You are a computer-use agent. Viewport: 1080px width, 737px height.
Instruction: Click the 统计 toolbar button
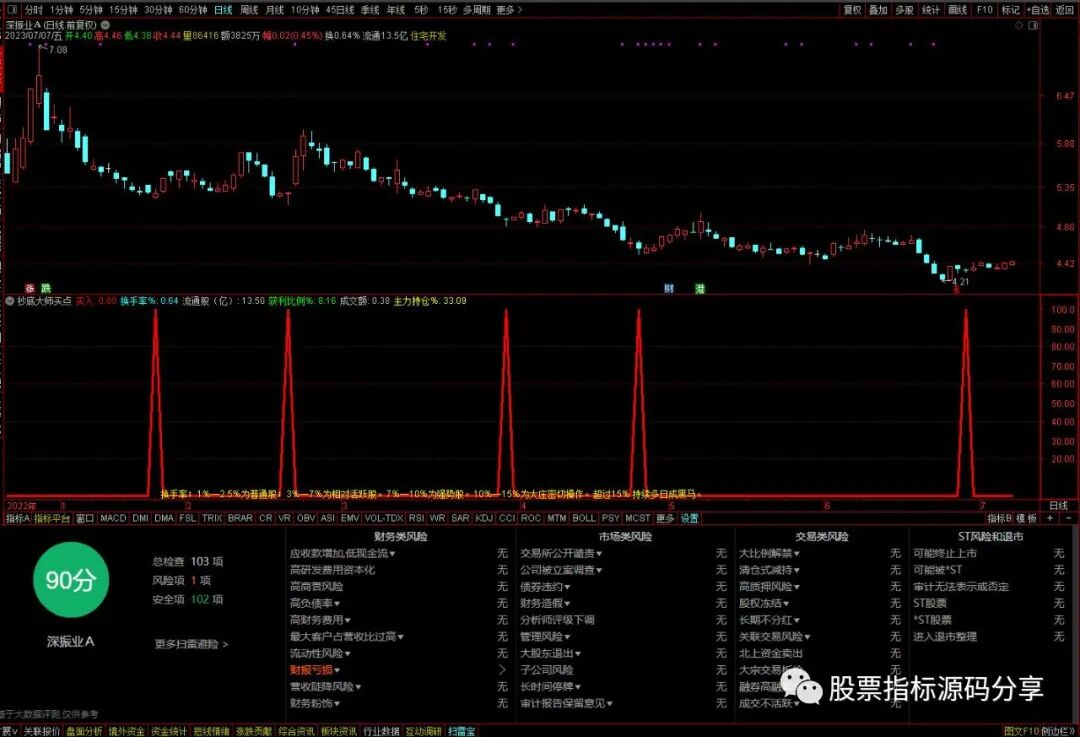click(931, 10)
